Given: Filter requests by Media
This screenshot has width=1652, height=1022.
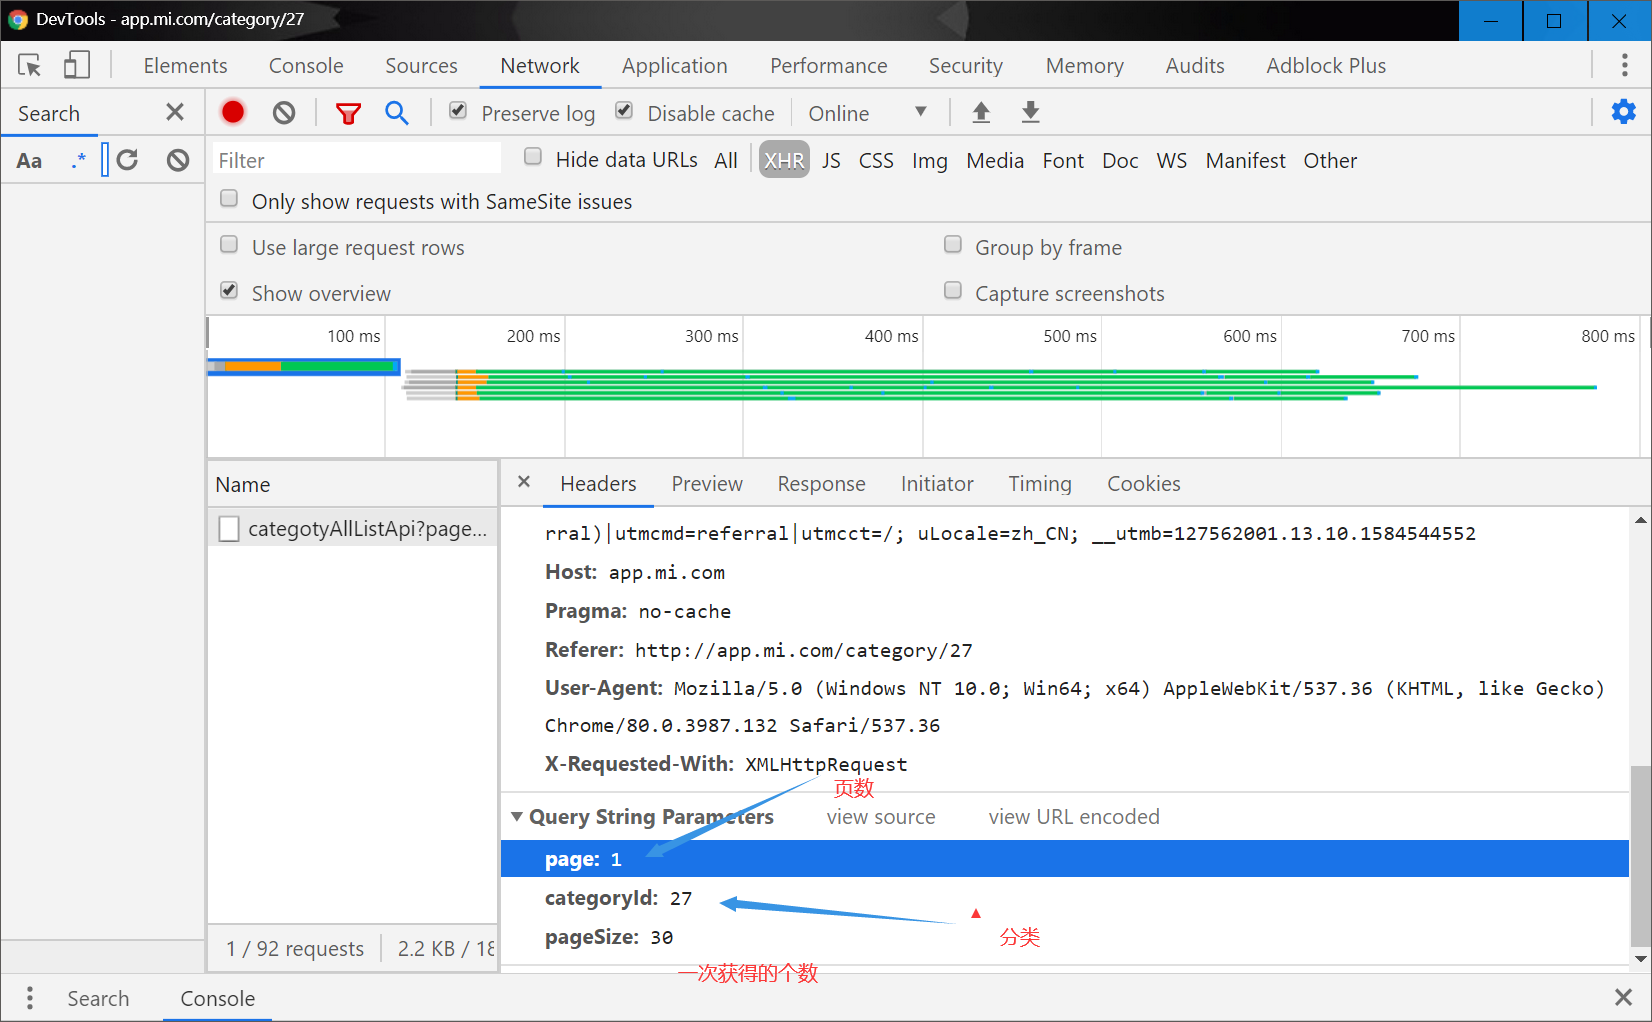Looking at the screenshot, I should tap(995, 161).
